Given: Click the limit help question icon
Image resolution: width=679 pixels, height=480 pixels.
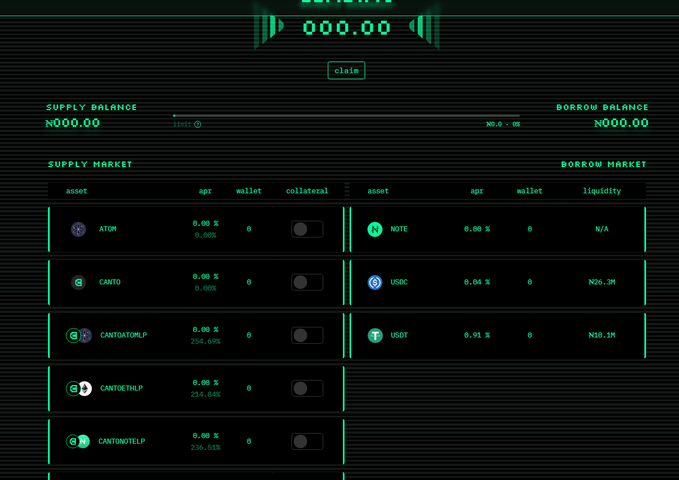Looking at the screenshot, I should coord(197,124).
